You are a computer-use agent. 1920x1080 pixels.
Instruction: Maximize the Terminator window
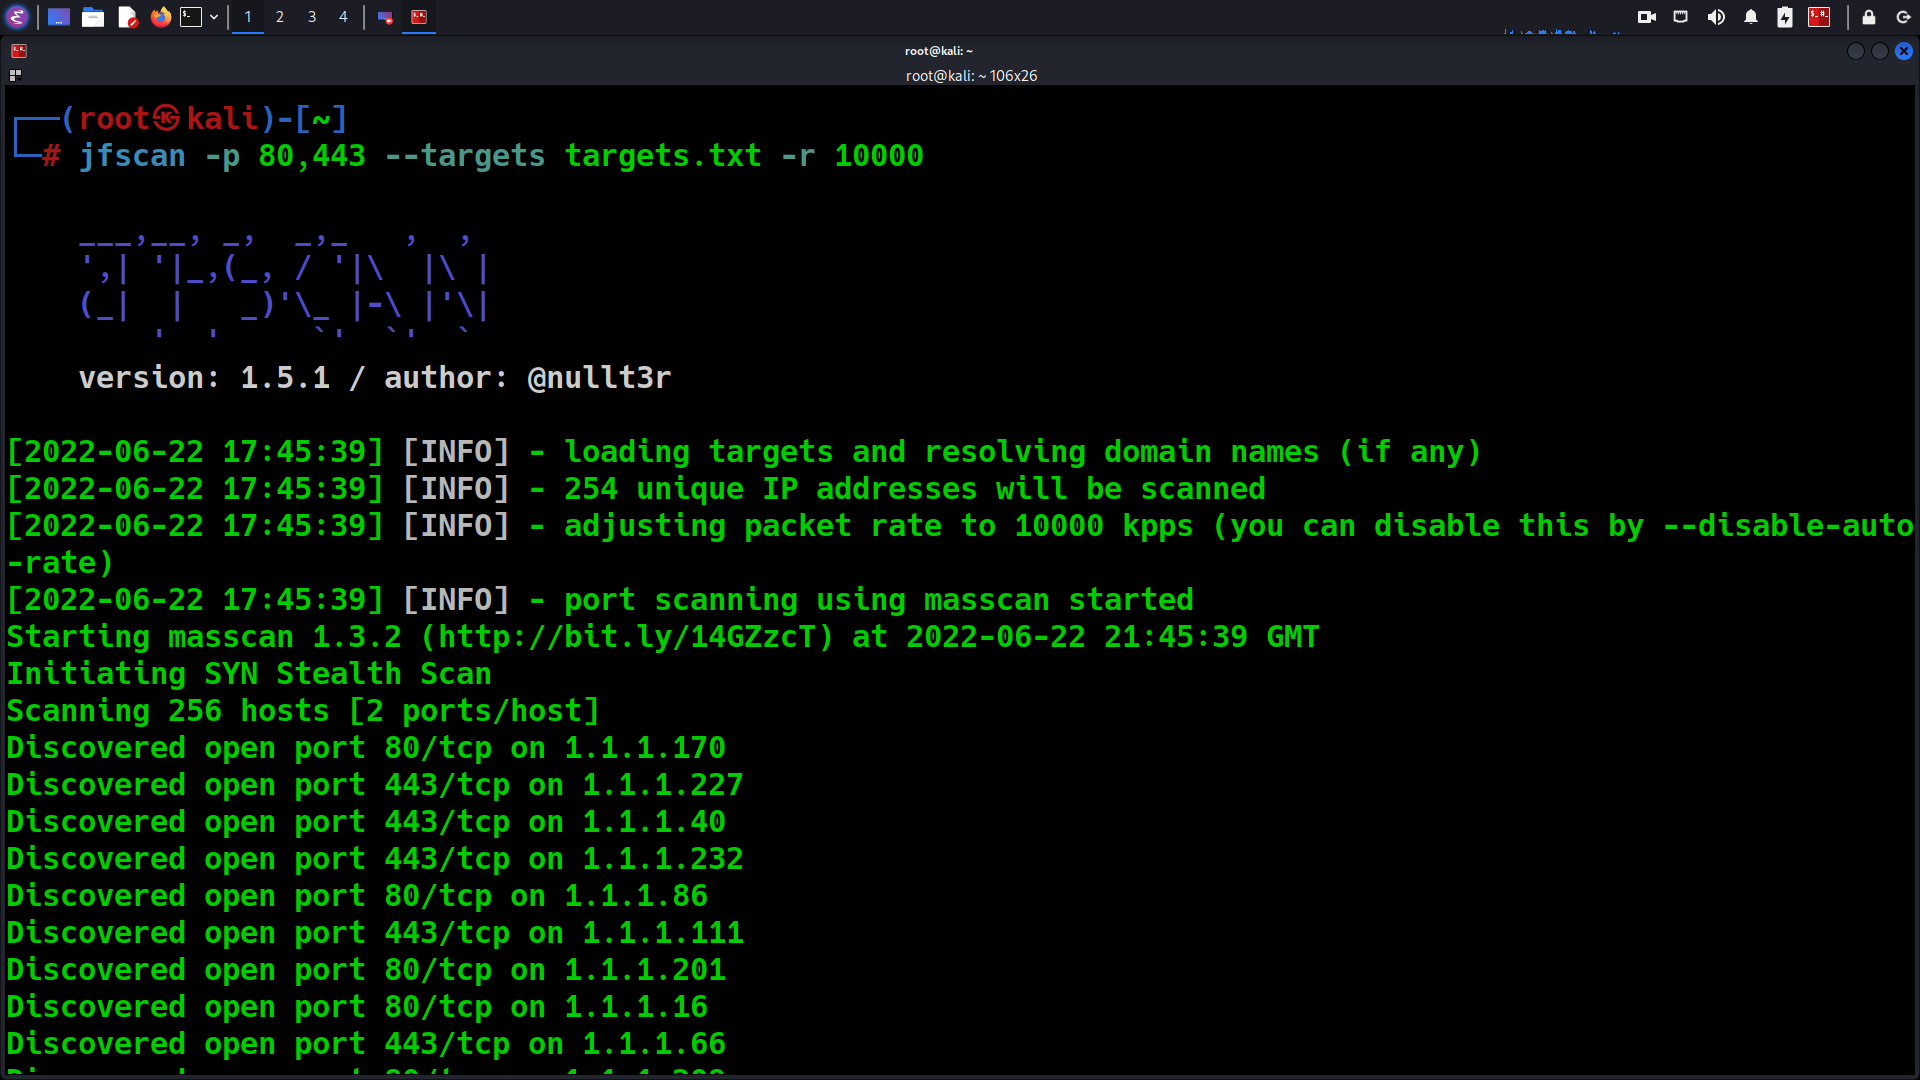(1880, 51)
